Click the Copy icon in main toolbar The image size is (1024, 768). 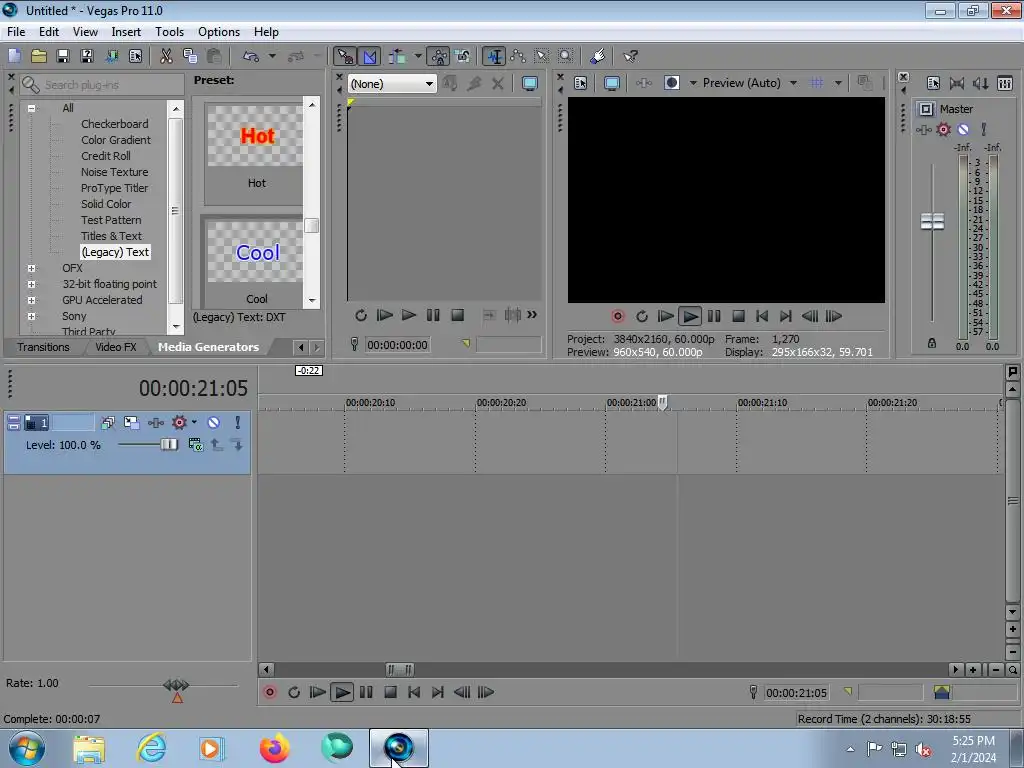(x=190, y=56)
